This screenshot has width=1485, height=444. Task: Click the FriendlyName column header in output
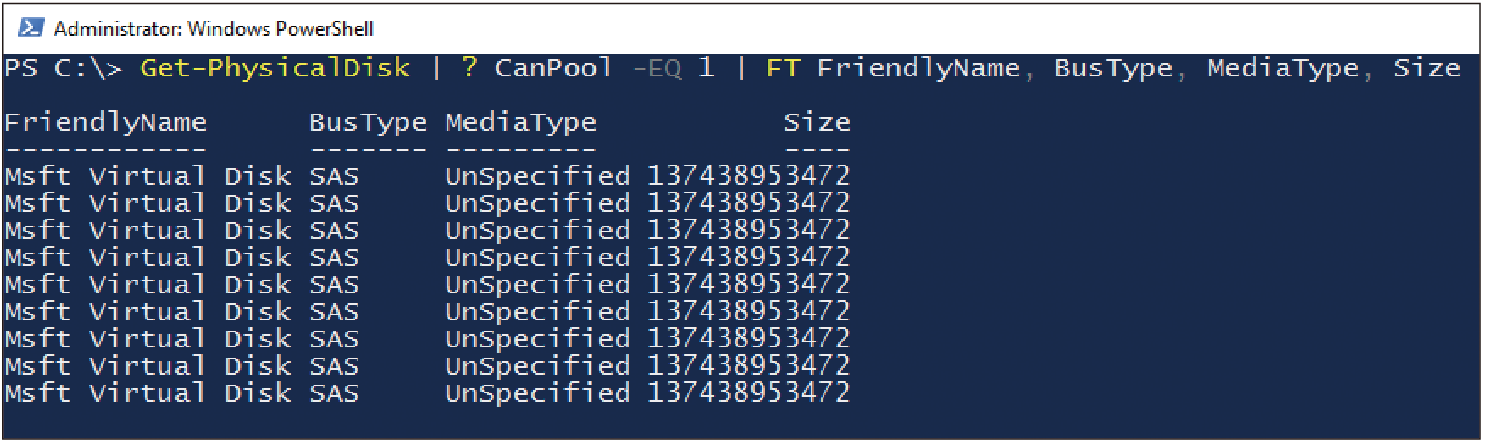coord(106,123)
